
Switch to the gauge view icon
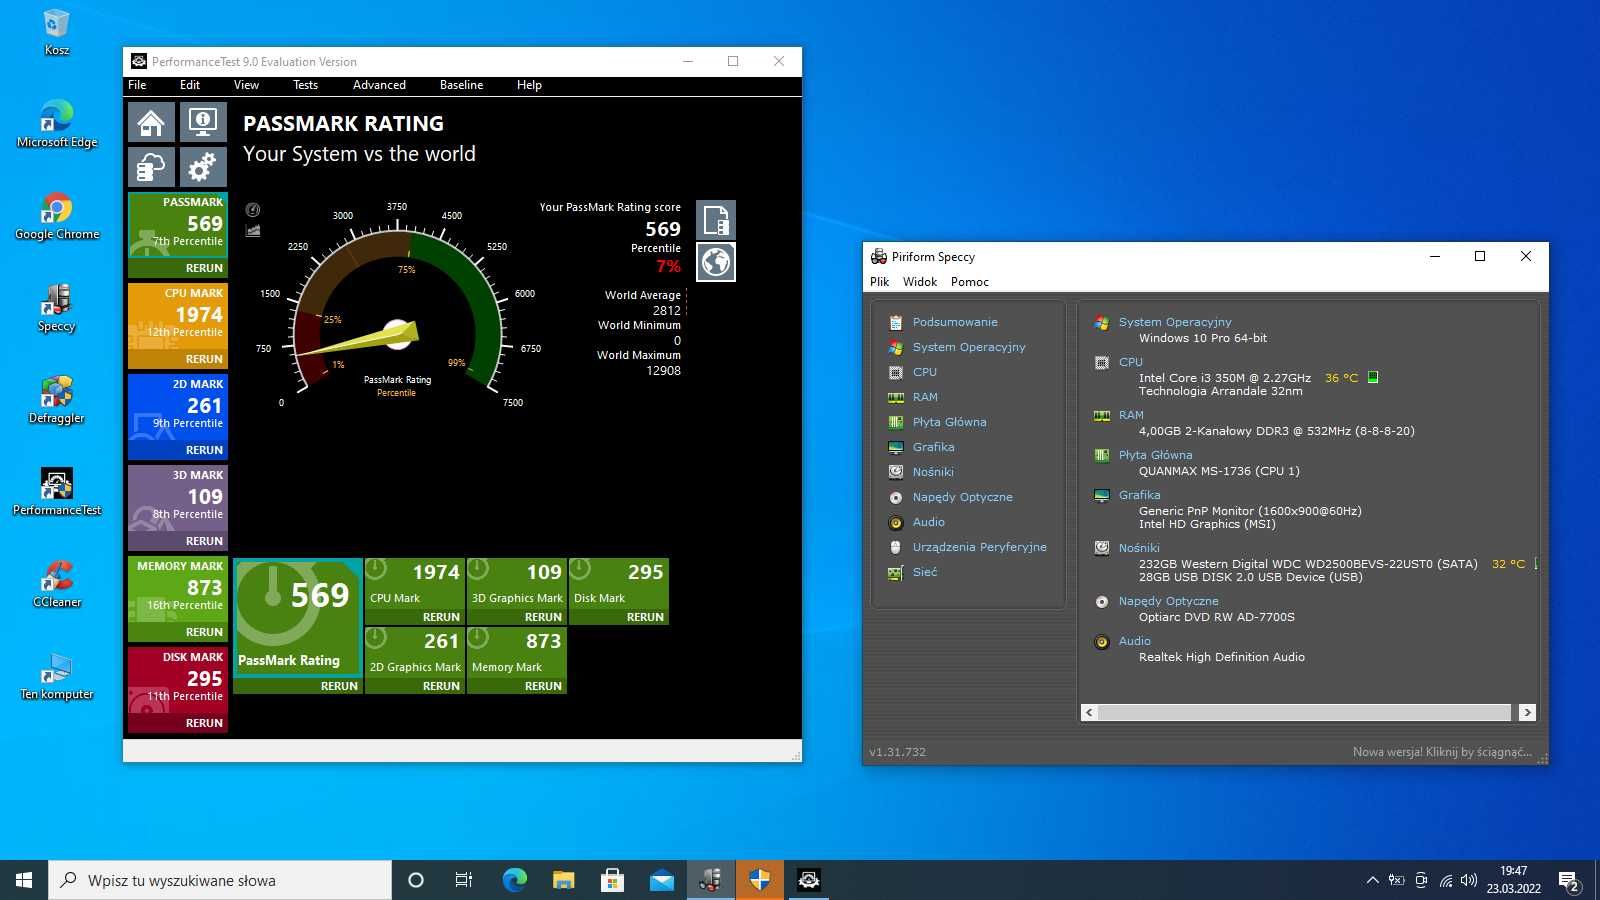click(x=253, y=210)
